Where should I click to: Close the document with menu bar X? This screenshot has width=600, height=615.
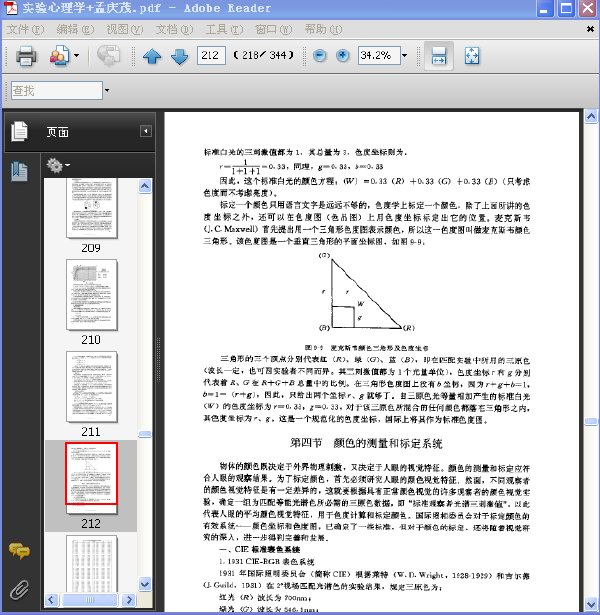pyautogui.click(x=590, y=29)
